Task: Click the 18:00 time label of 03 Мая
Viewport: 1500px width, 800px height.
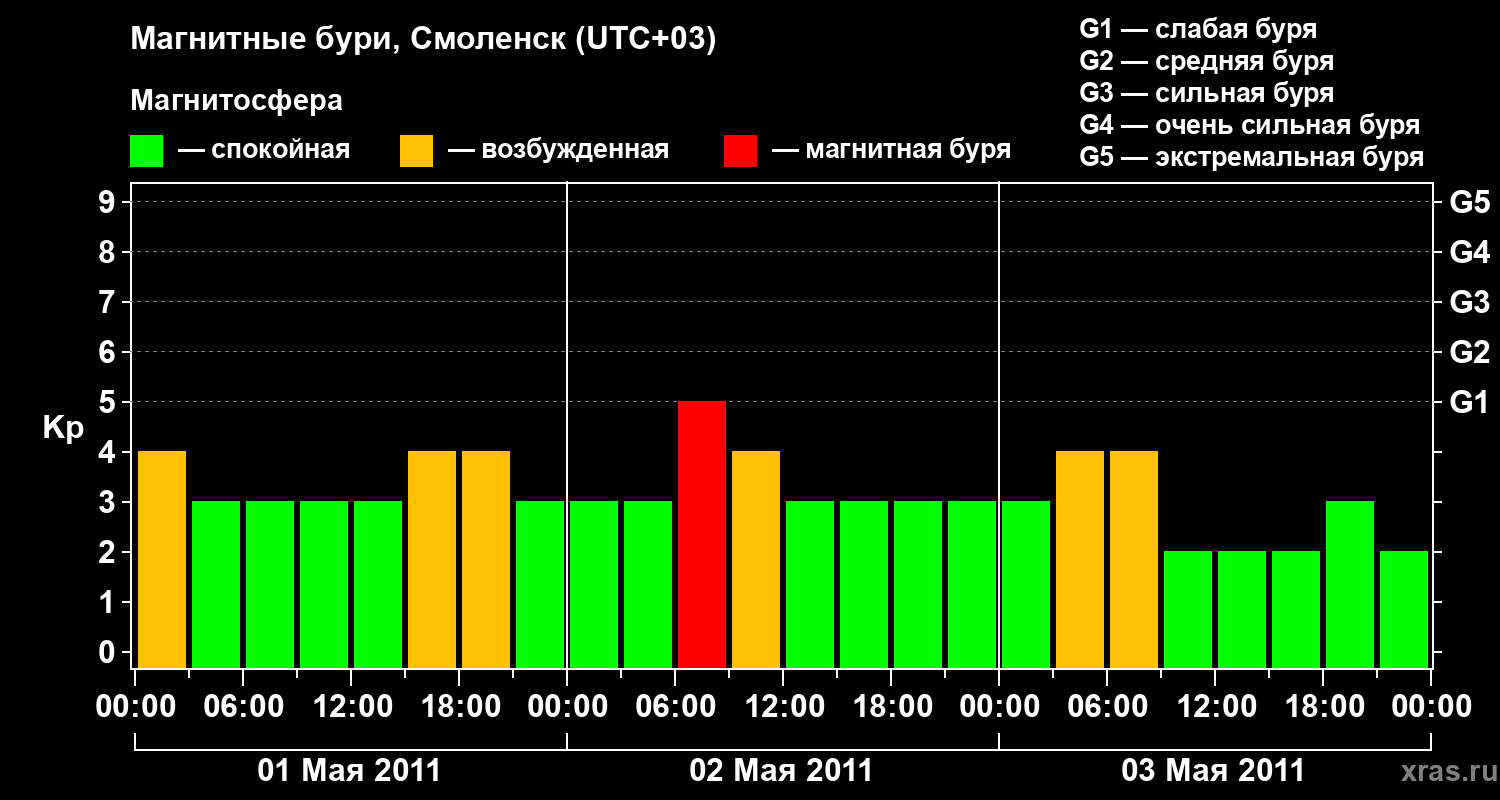Action: point(1323,706)
